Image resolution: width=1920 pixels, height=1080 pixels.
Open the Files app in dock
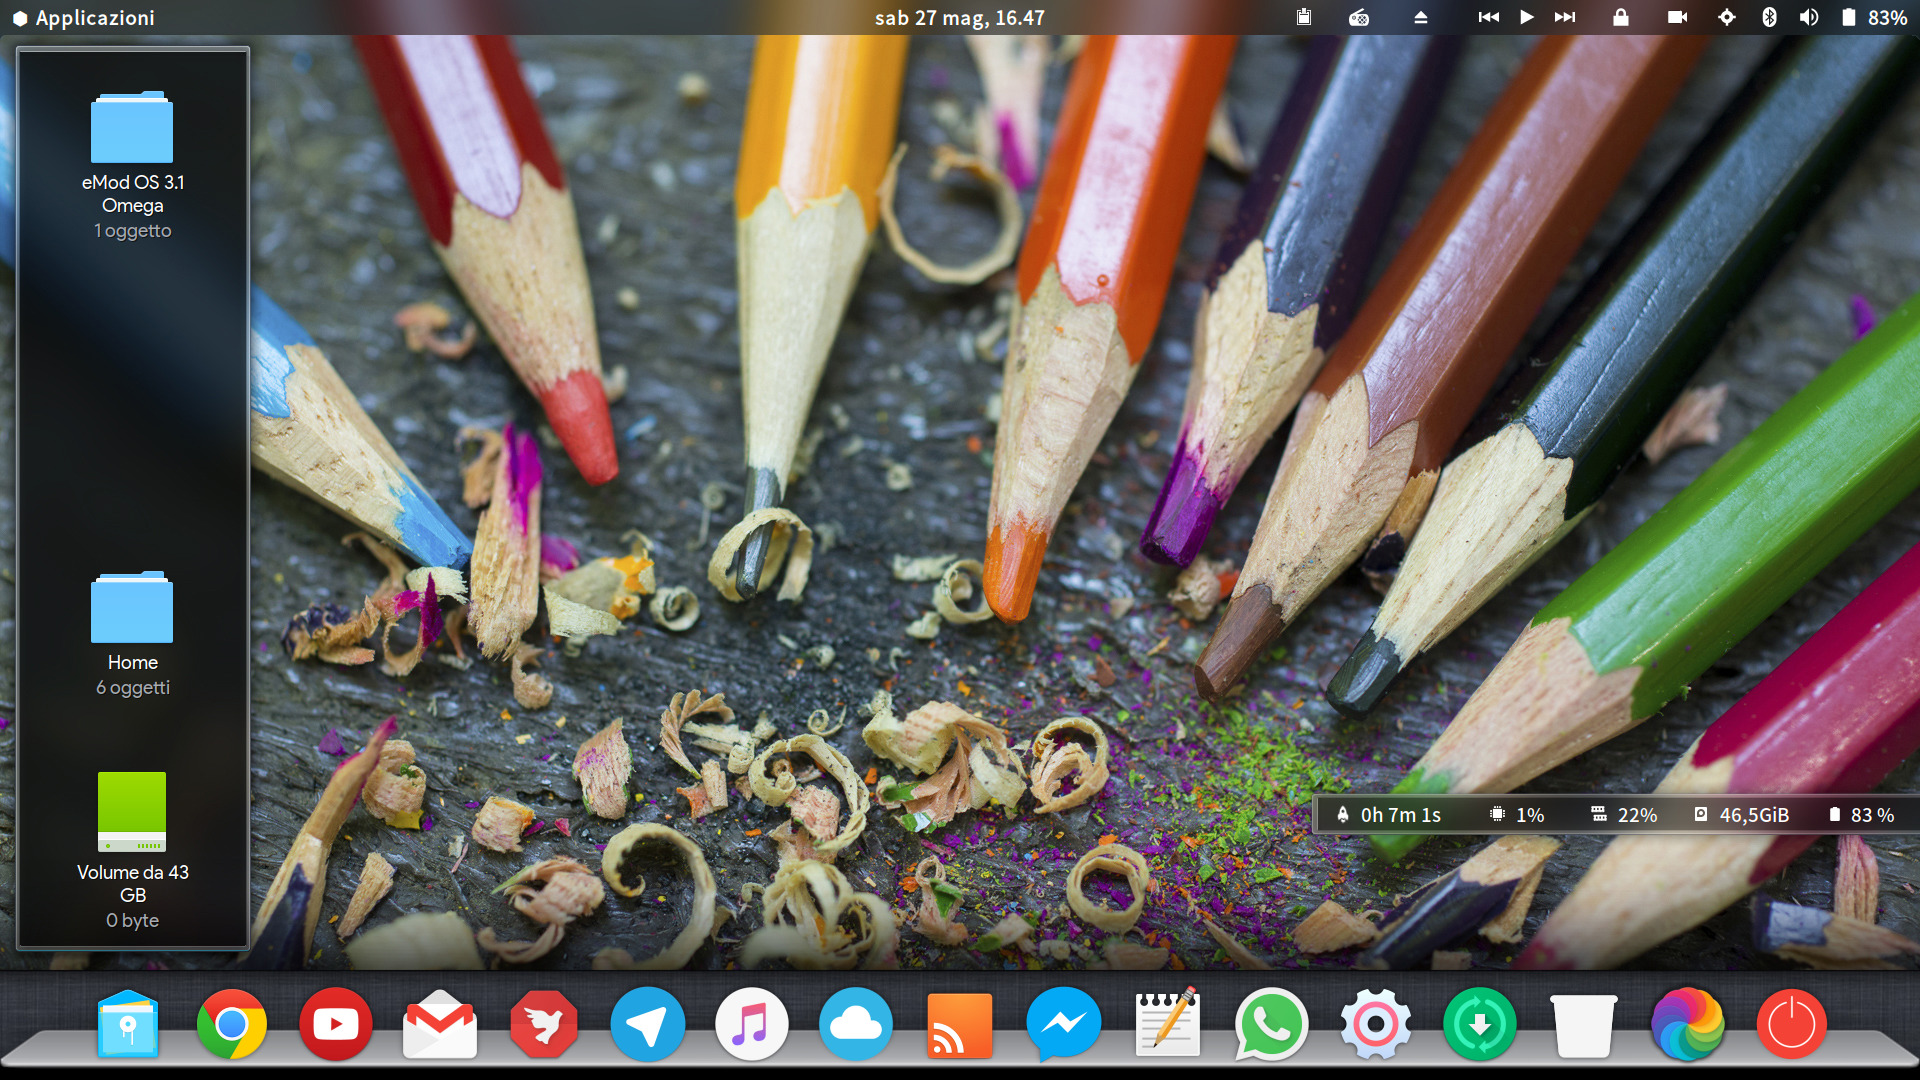(x=128, y=1024)
